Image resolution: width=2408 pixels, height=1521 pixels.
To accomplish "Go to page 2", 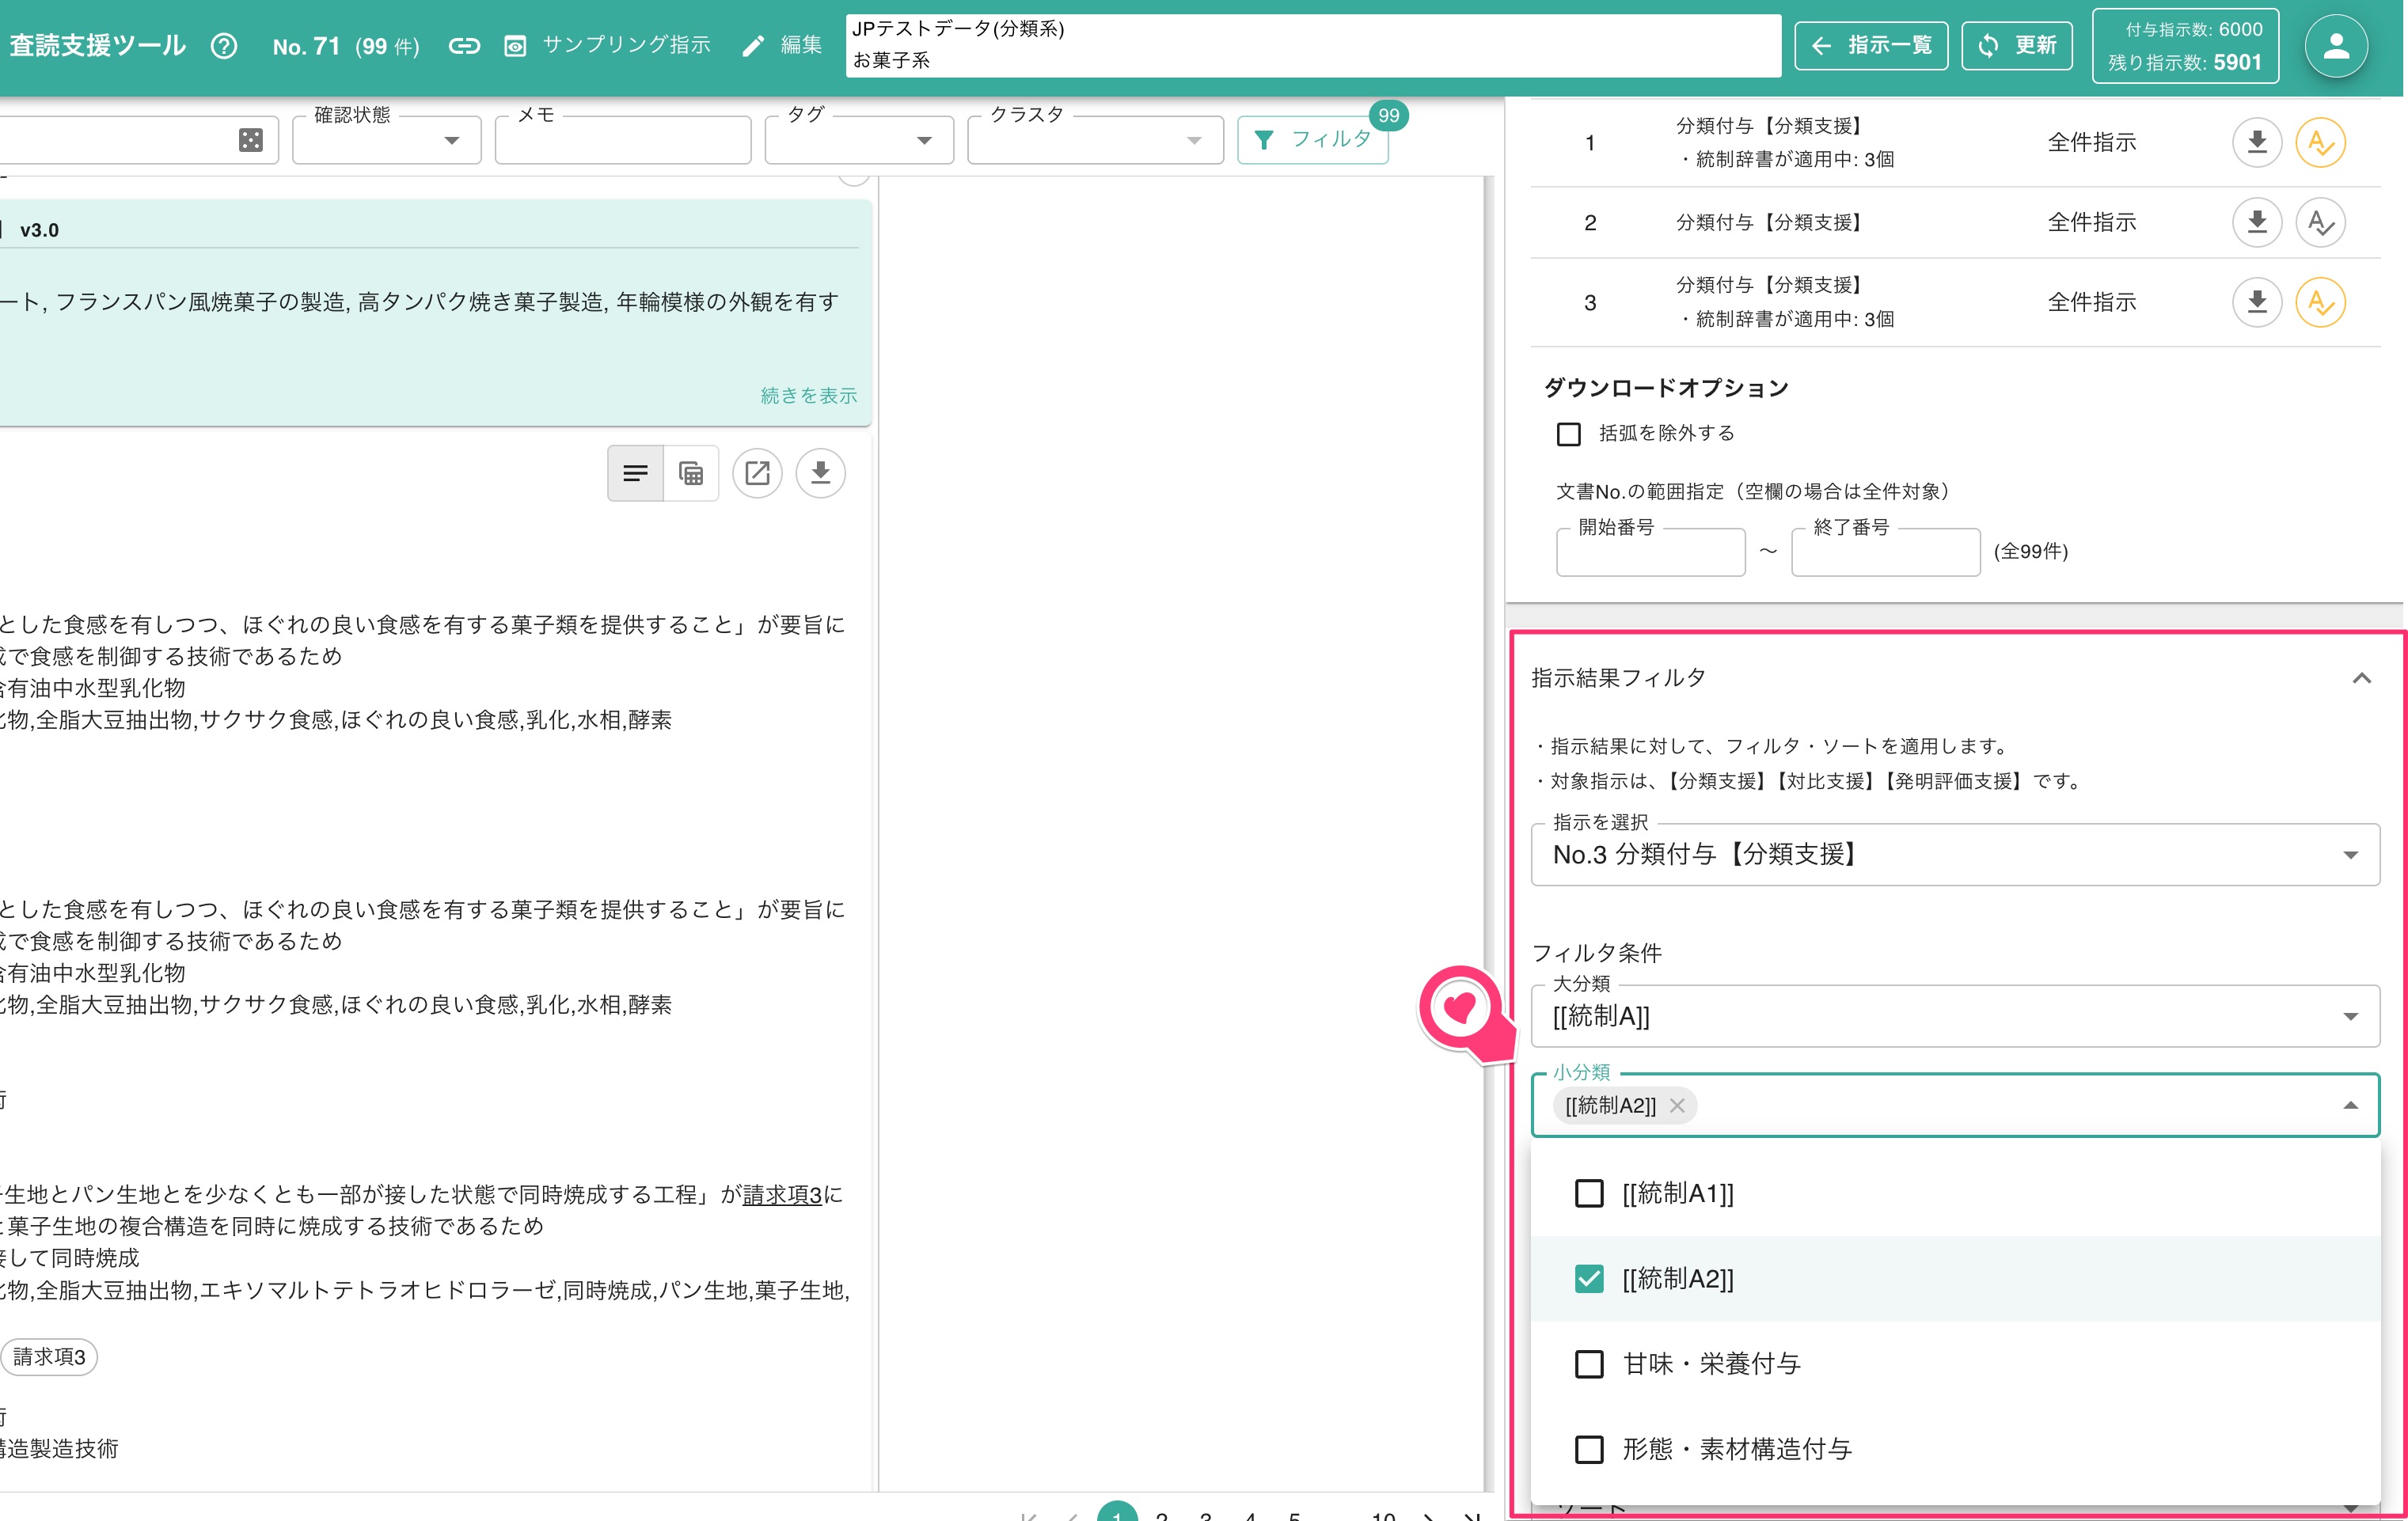I will [x=1161, y=1516].
